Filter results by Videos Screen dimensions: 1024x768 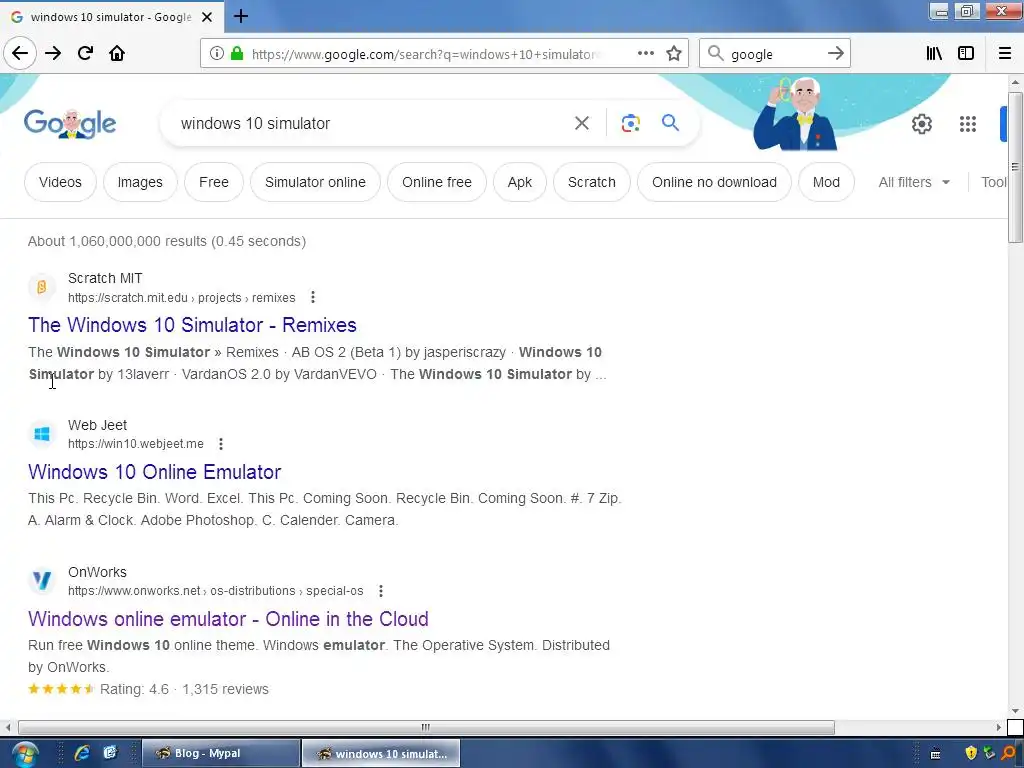[x=60, y=182]
